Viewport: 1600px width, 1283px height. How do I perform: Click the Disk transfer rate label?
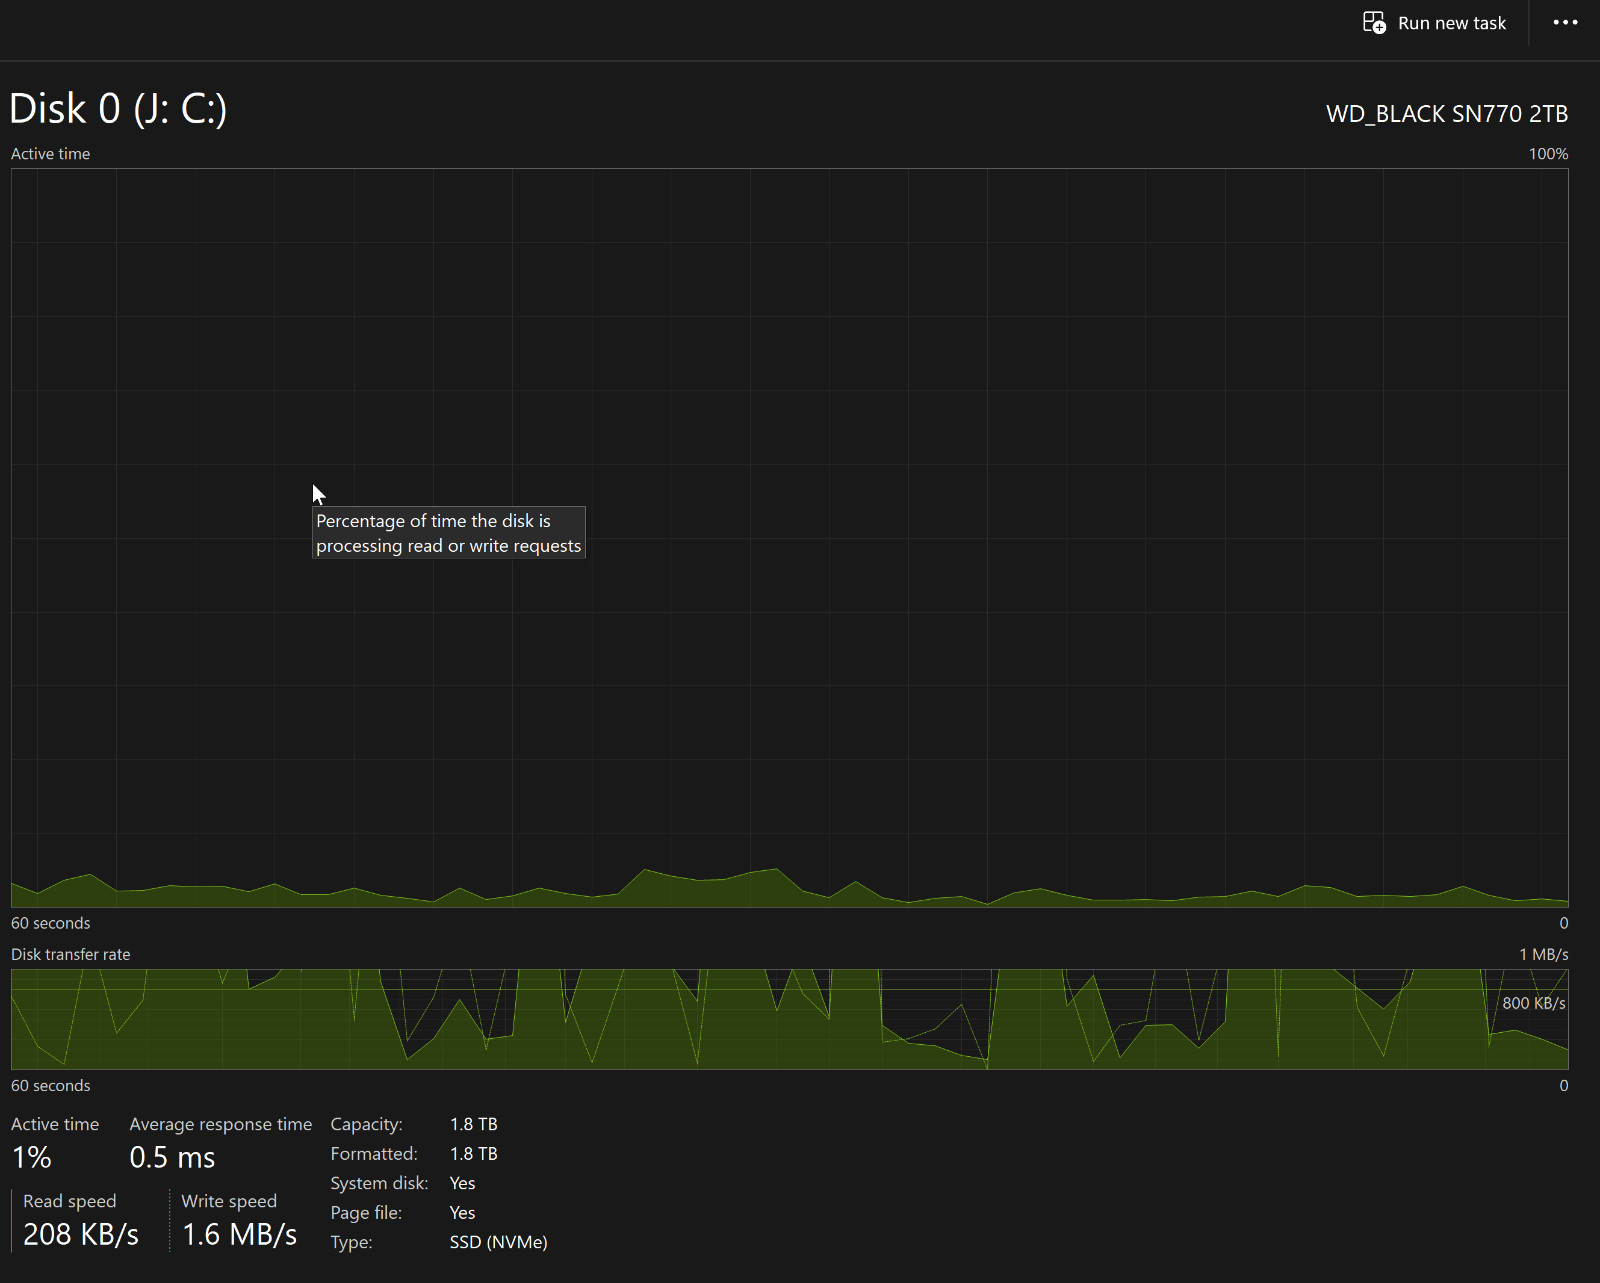pyautogui.click(x=70, y=955)
